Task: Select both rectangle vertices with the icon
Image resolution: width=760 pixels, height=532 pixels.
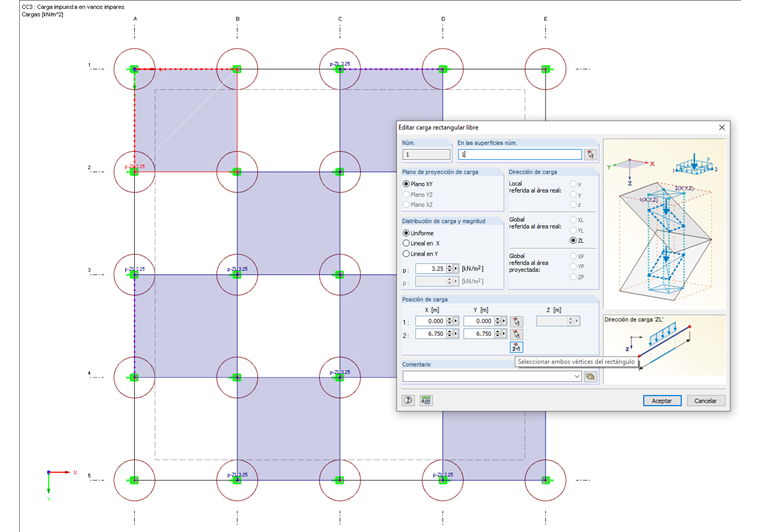Action: [517, 347]
